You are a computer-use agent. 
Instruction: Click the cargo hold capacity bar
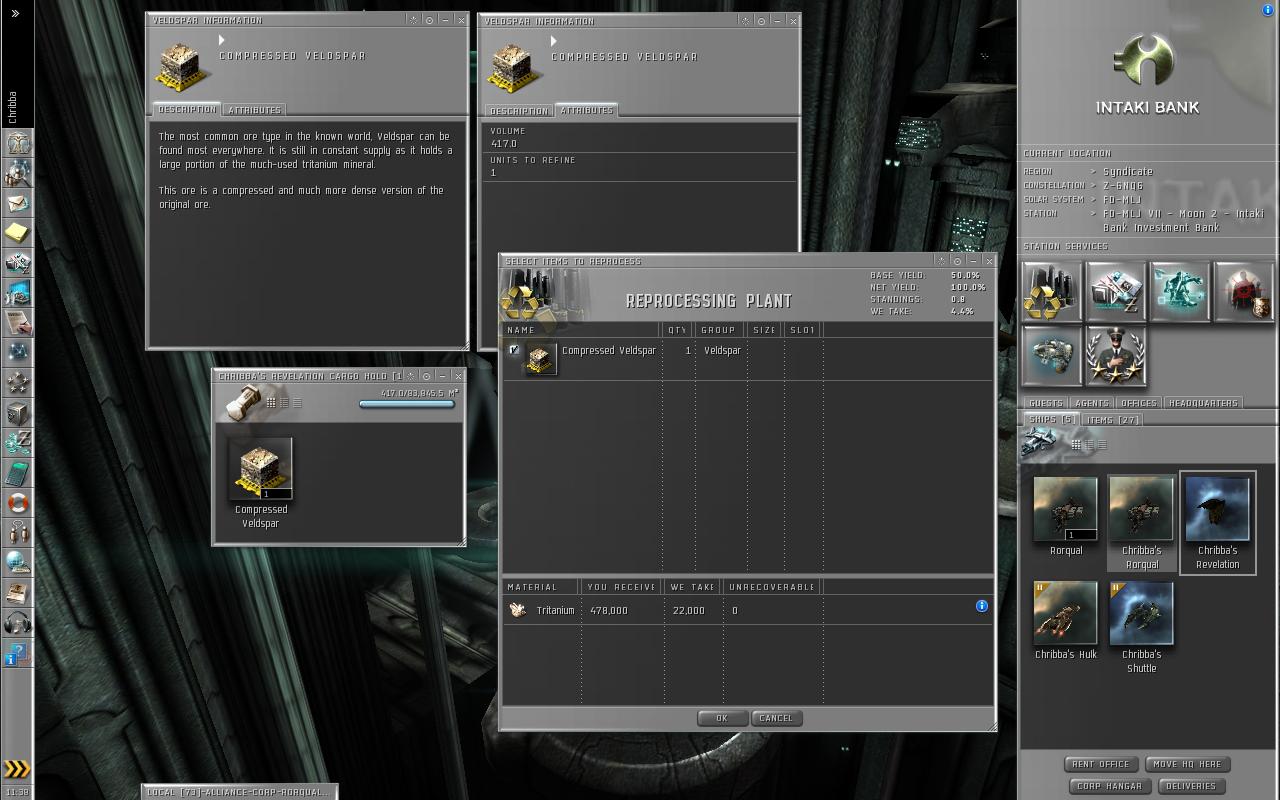coord(407,404)
